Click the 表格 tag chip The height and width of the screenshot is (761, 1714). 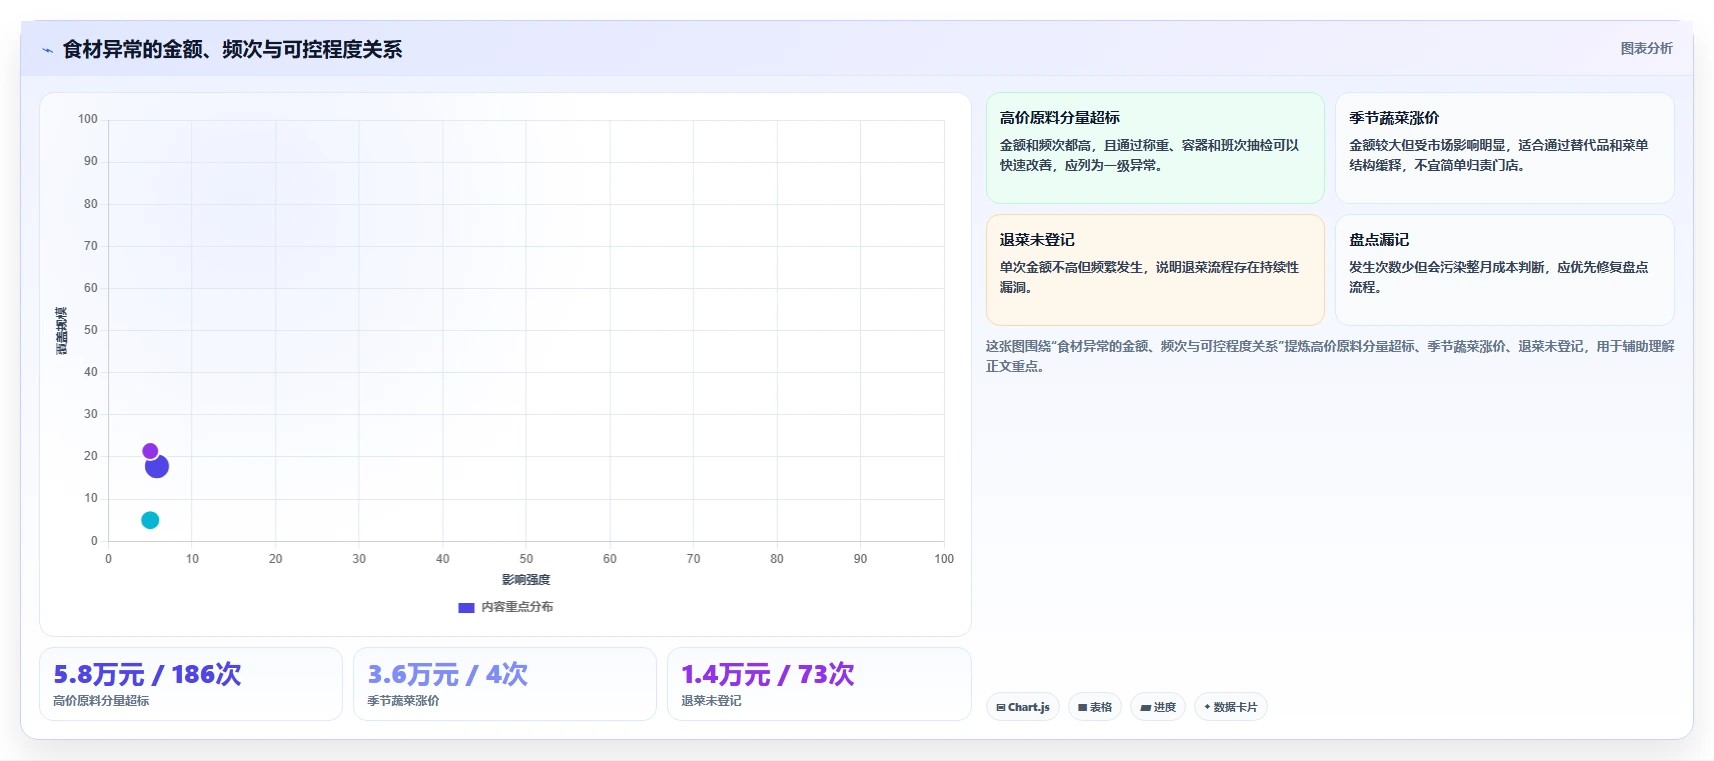point(1095,707)
